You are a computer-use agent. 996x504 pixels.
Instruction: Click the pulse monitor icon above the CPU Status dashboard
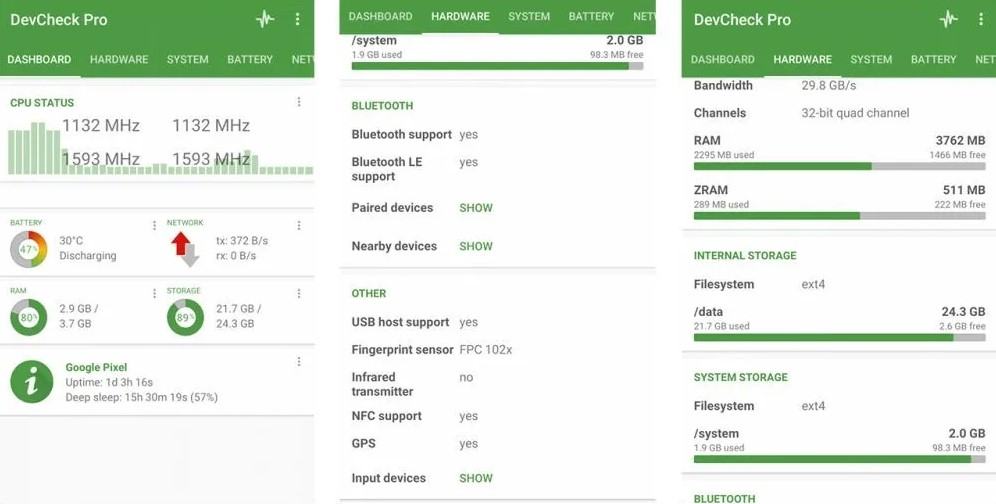click(x=264, y=19)
